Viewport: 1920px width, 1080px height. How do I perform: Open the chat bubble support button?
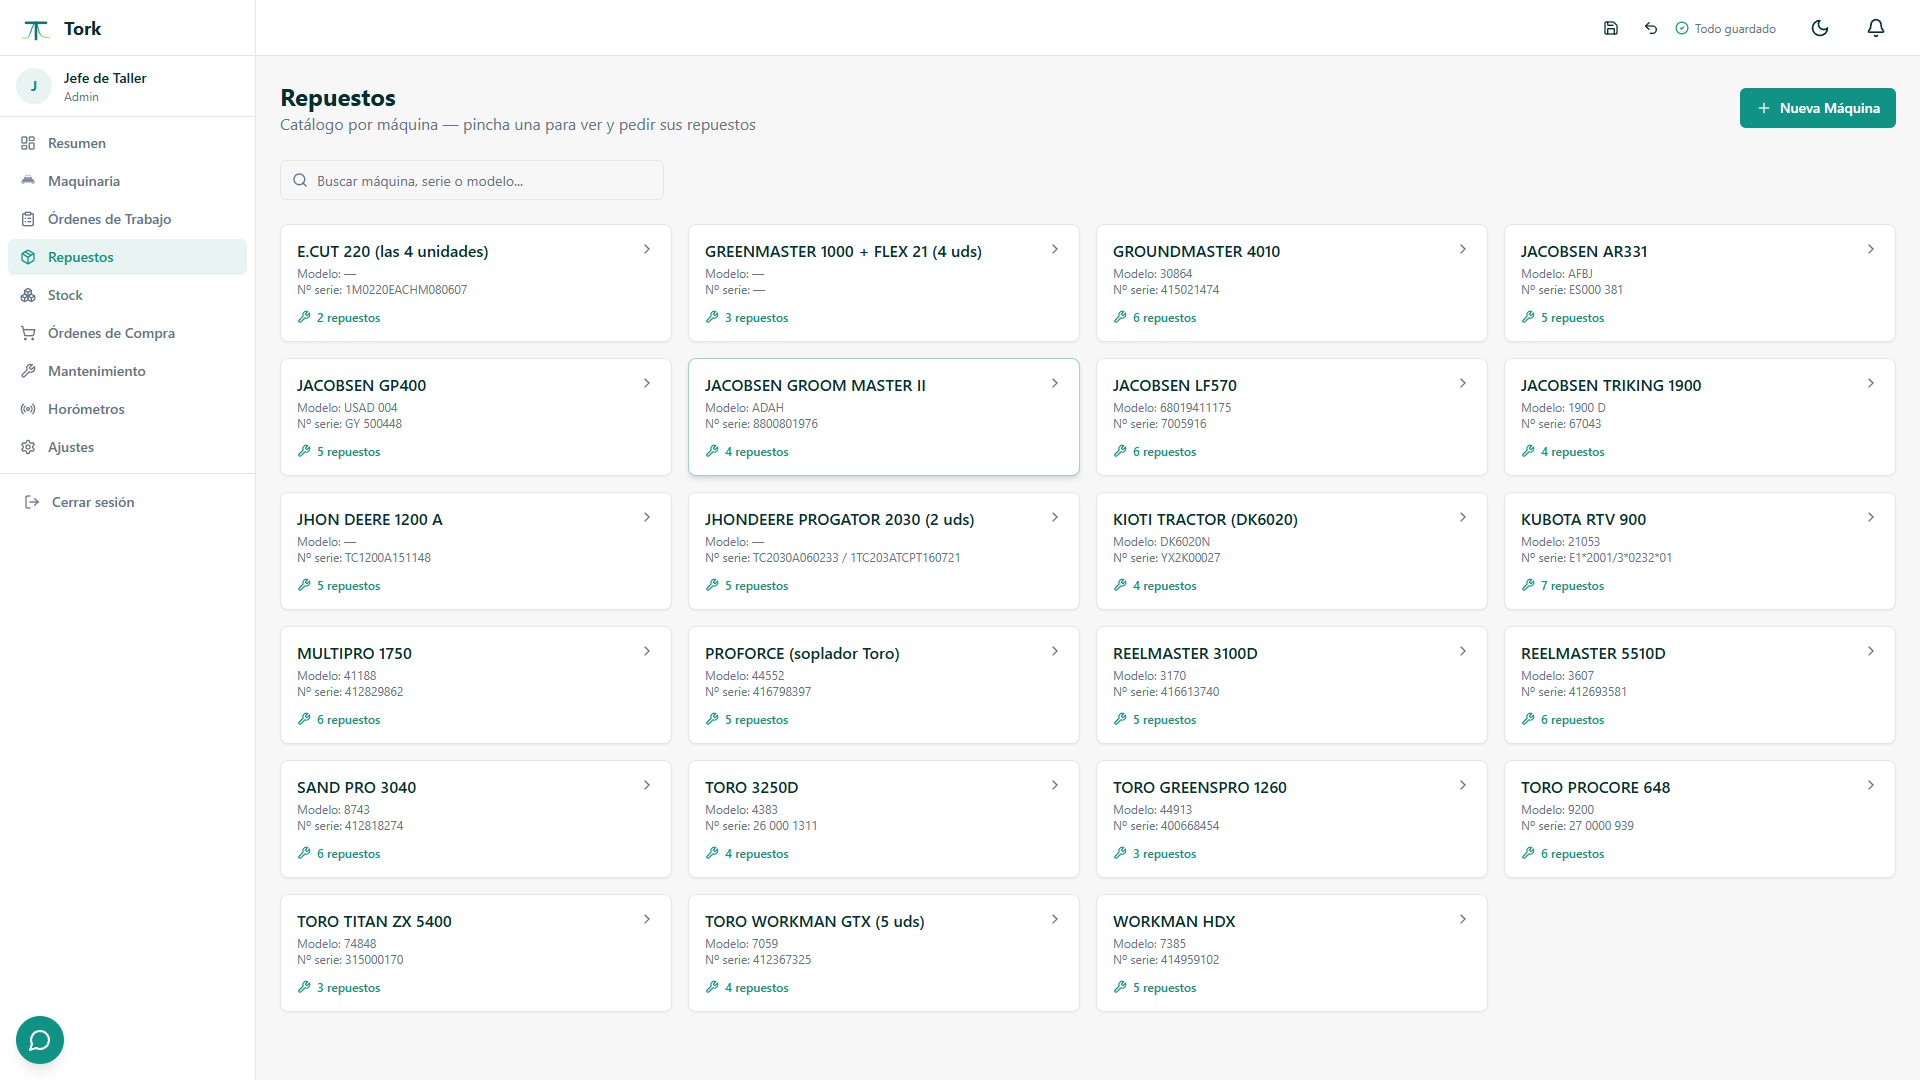(40, 1040)
